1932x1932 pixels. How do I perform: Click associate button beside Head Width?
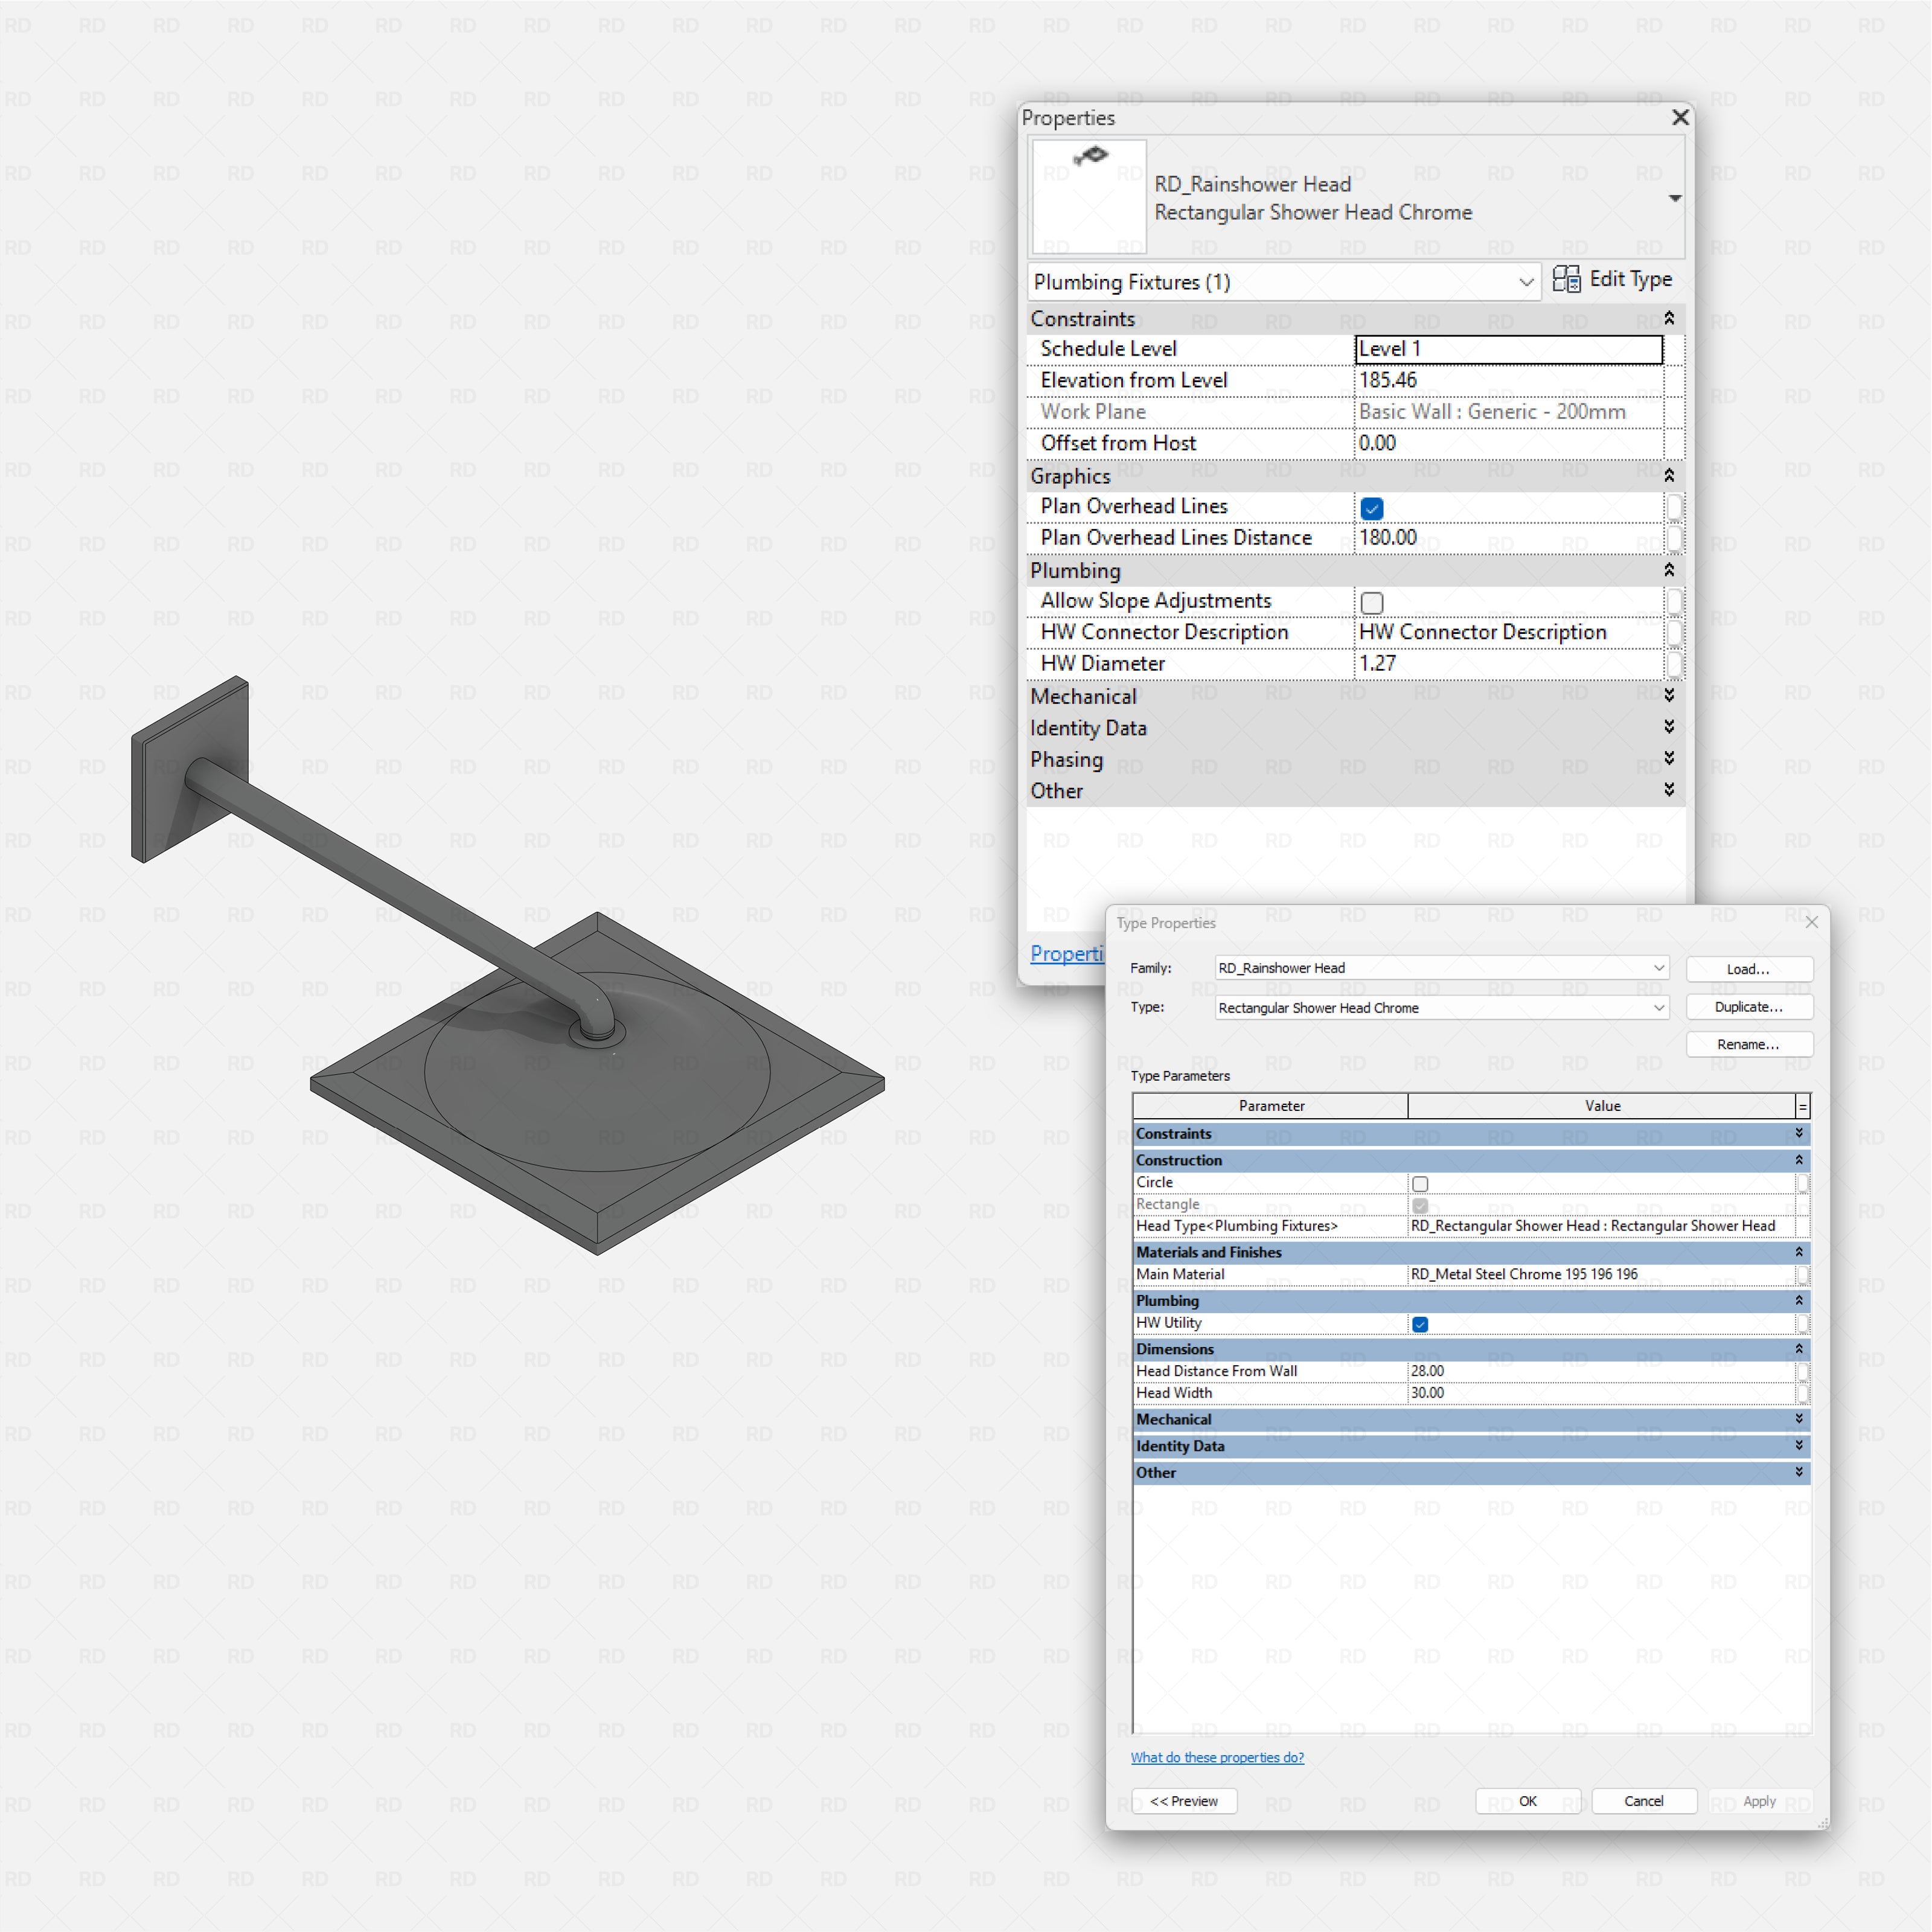click(1803, 1393)
